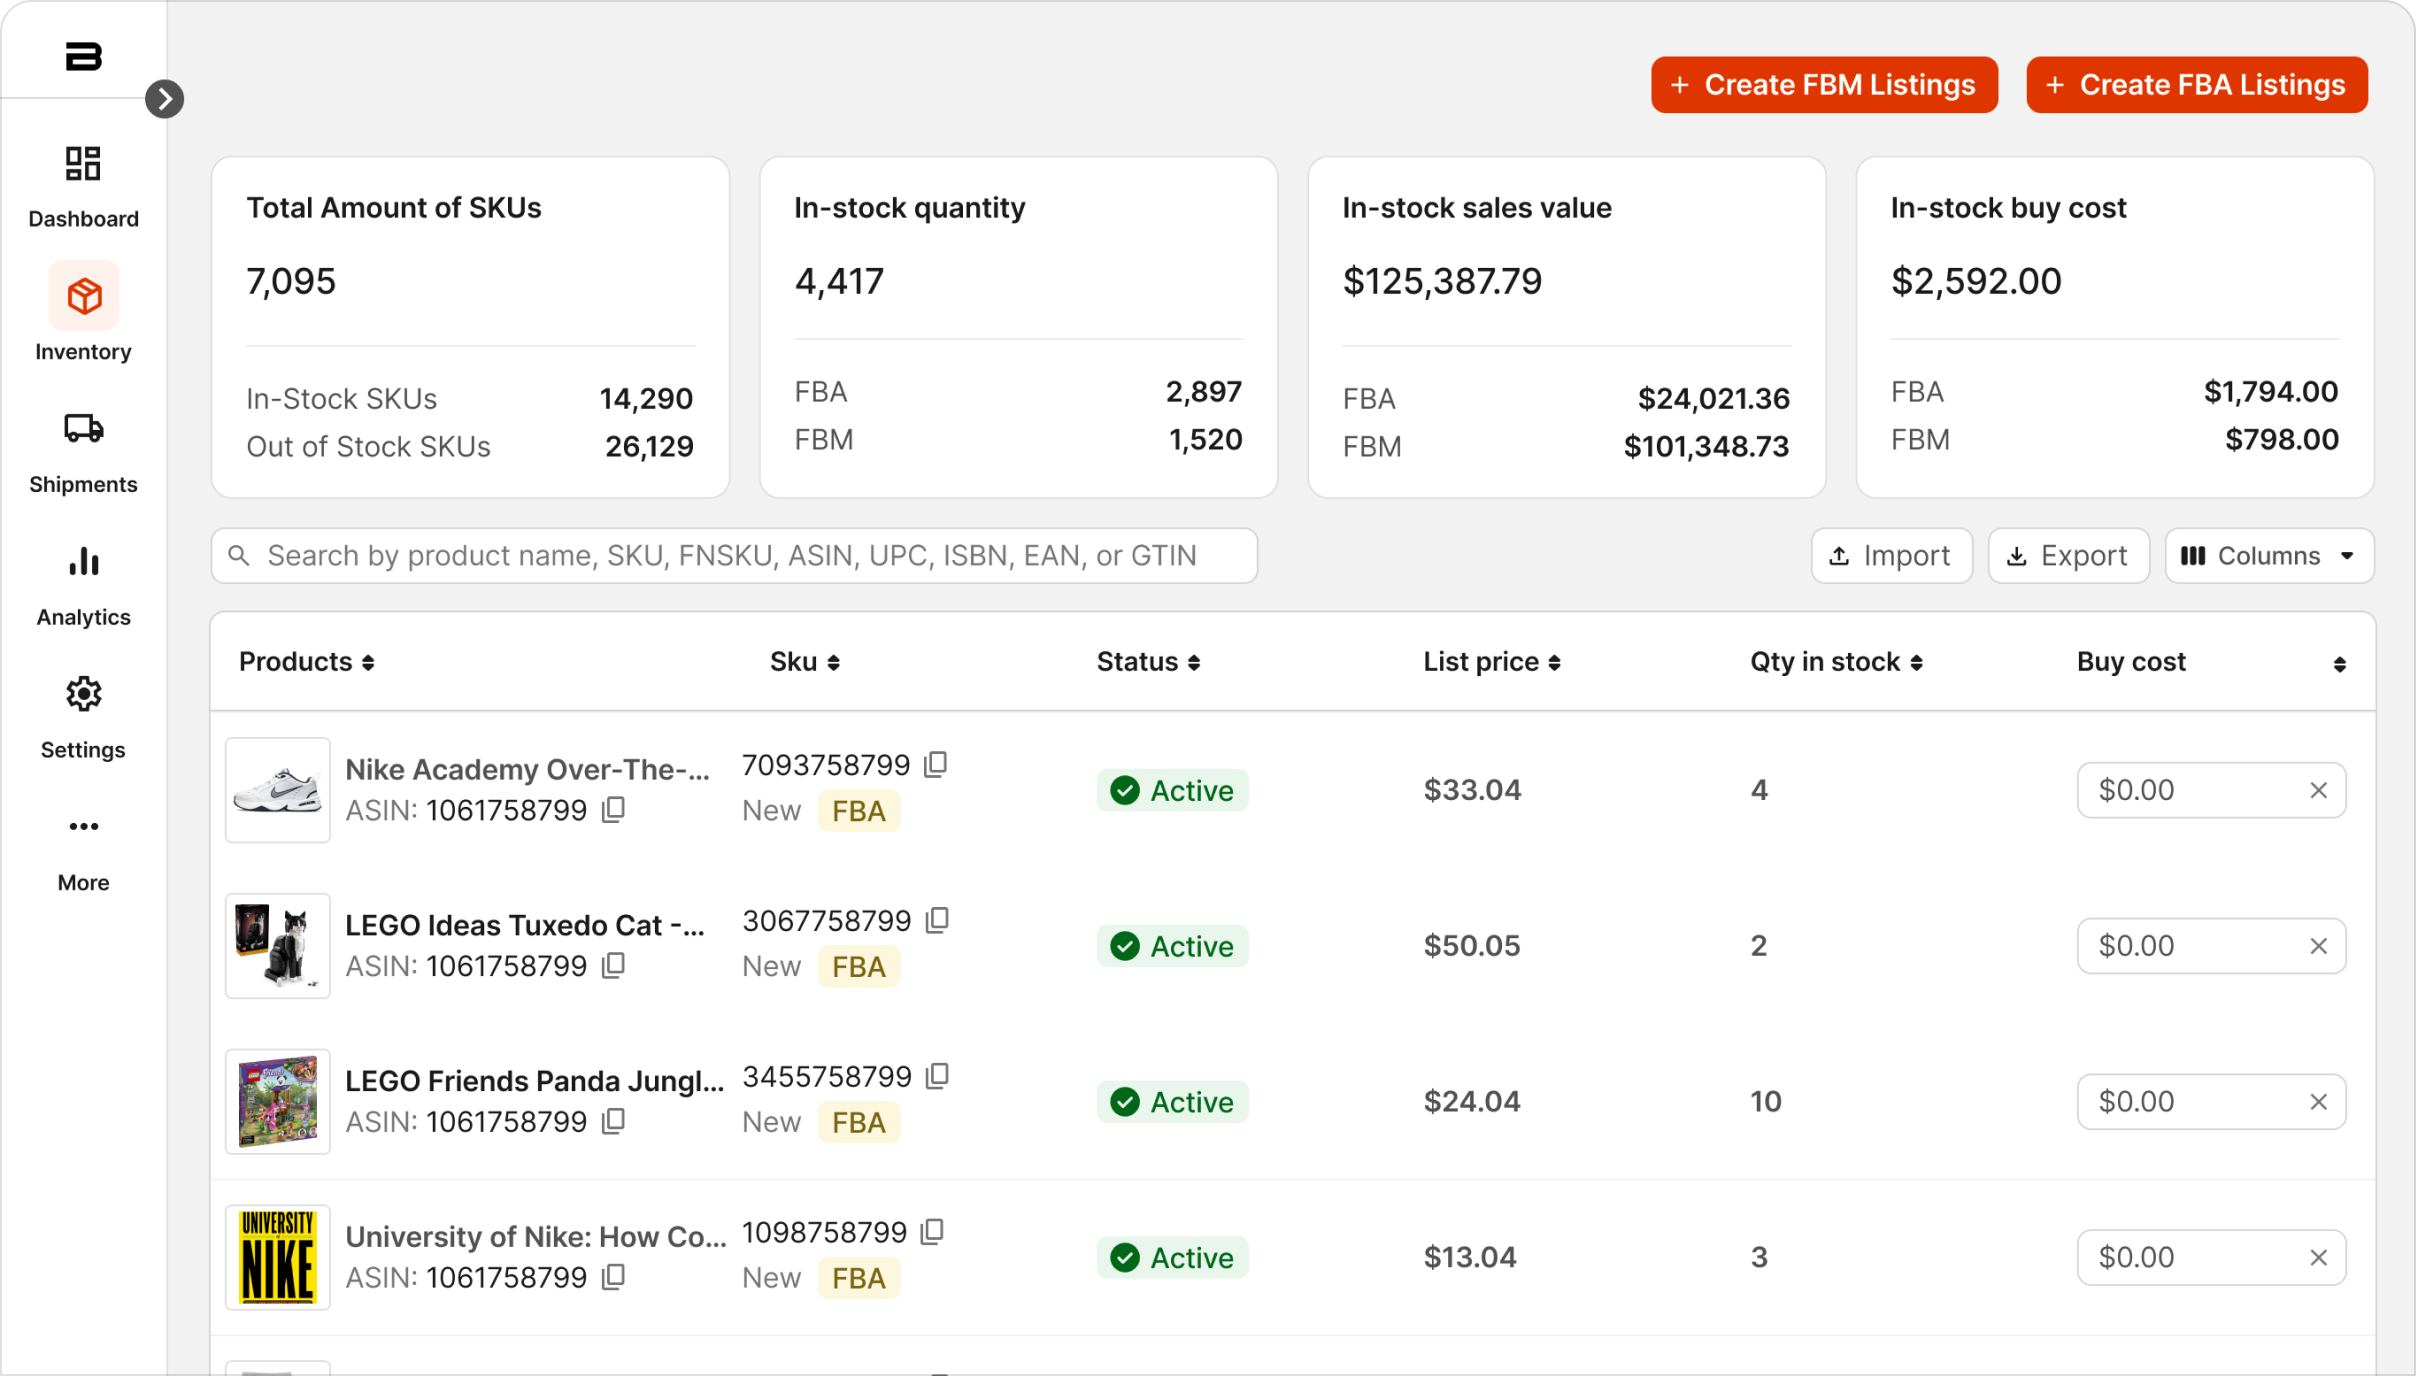Go to Shipments in the sidebar
This screenshot has width=2416, height=1376.
83,453
